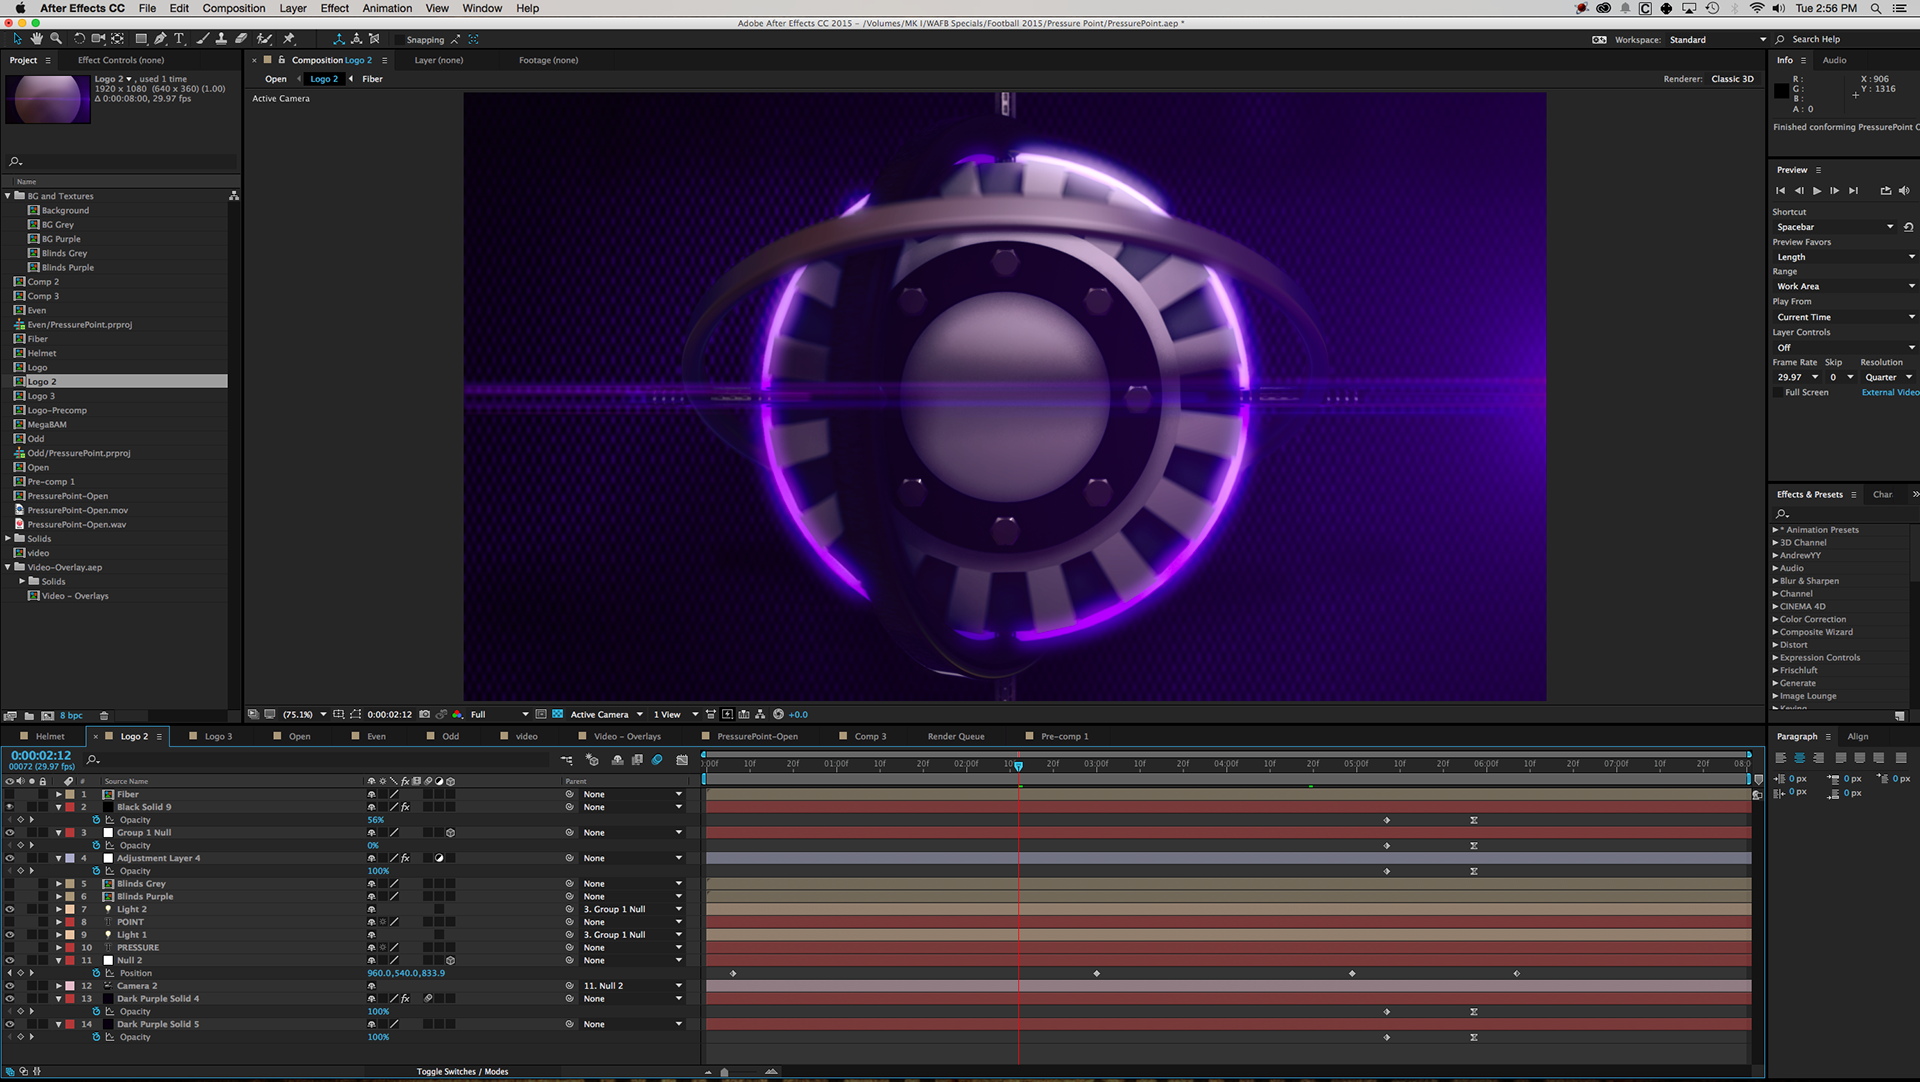Collapse the BG and Textures folder
1920x1082 pixels.
click(x=8, y=196)
